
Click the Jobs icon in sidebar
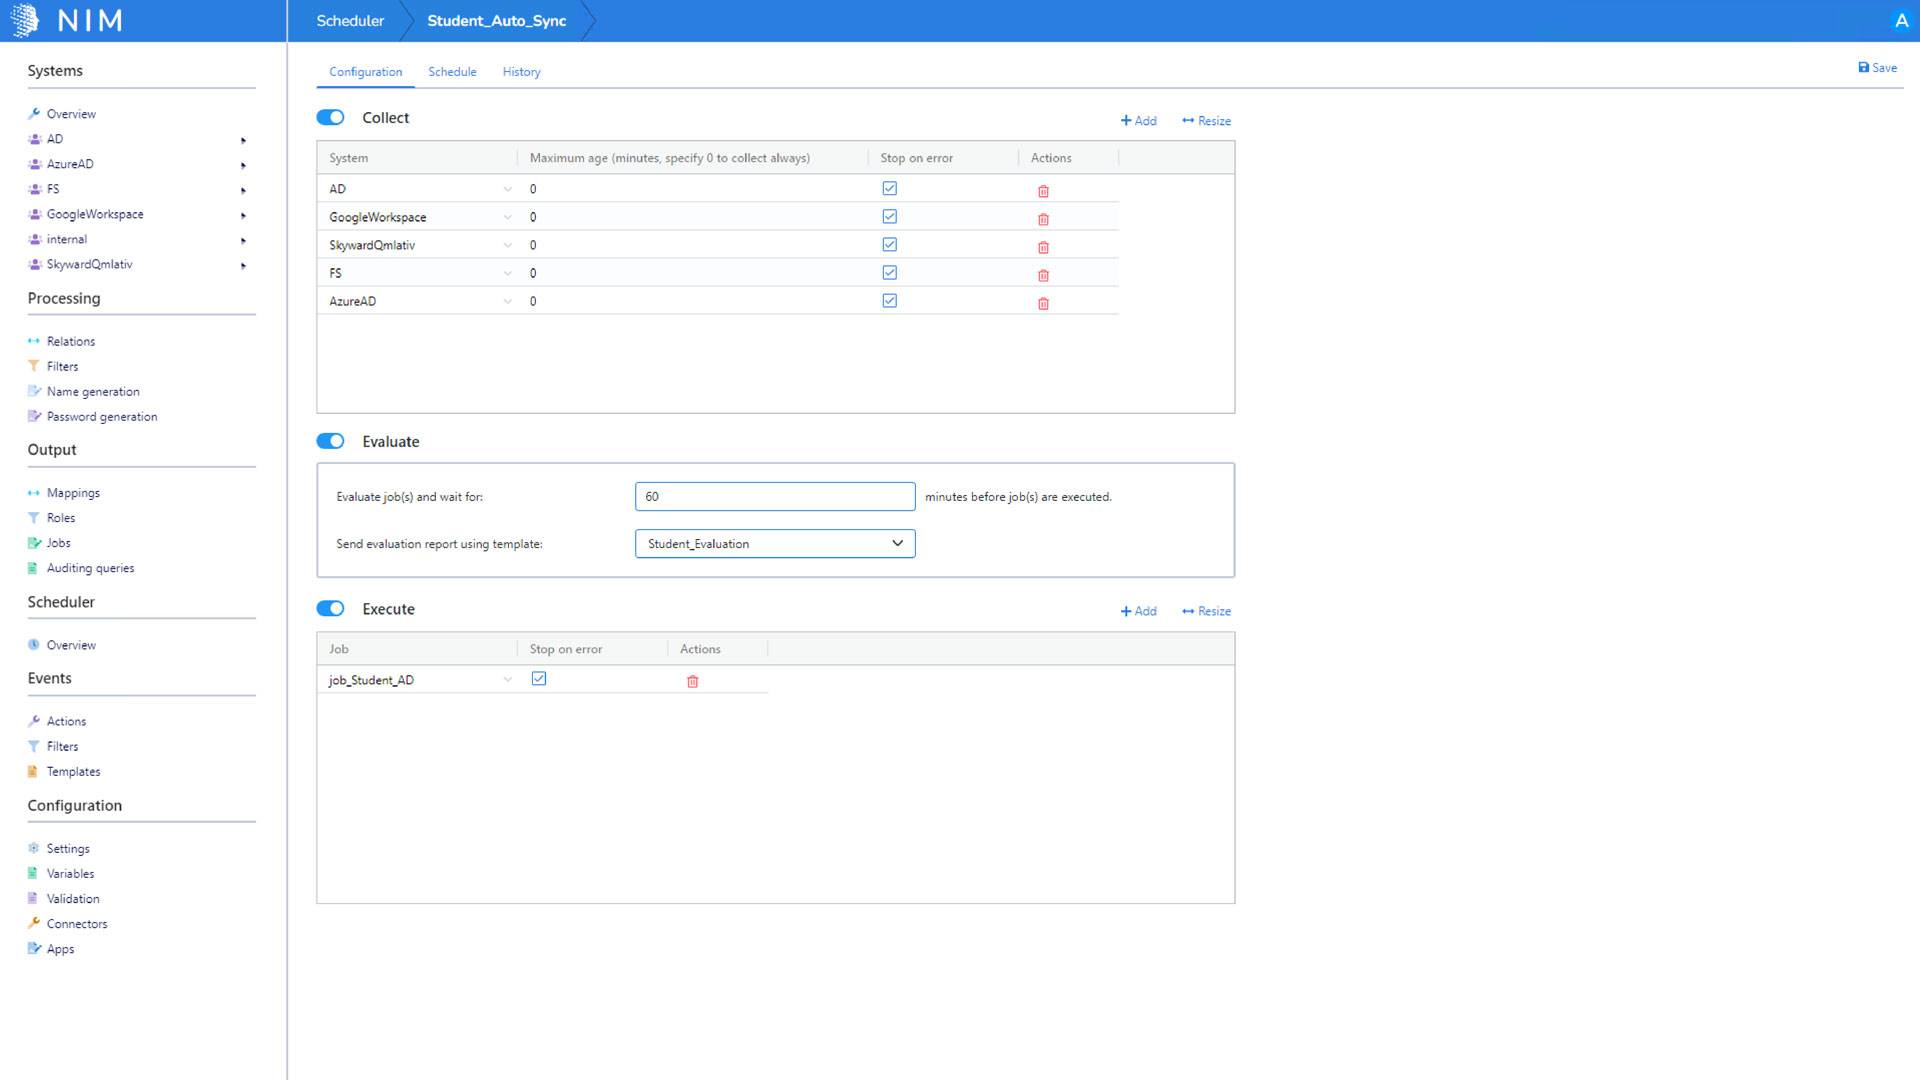coord(34,543)
